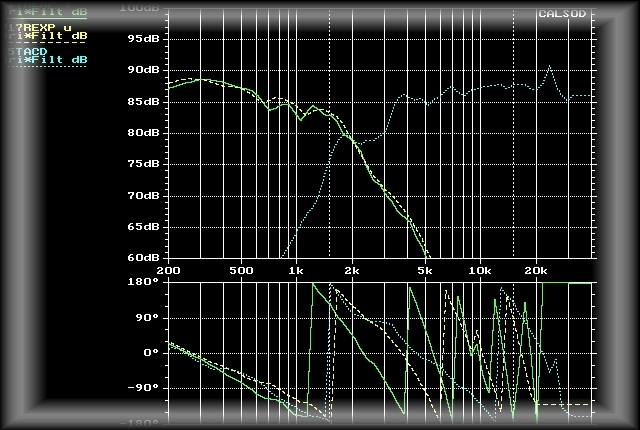Click the green Filt dB legend entry at top
This screenshot has height=430, width=640.
pyautogui.click(x=47, y=12)
